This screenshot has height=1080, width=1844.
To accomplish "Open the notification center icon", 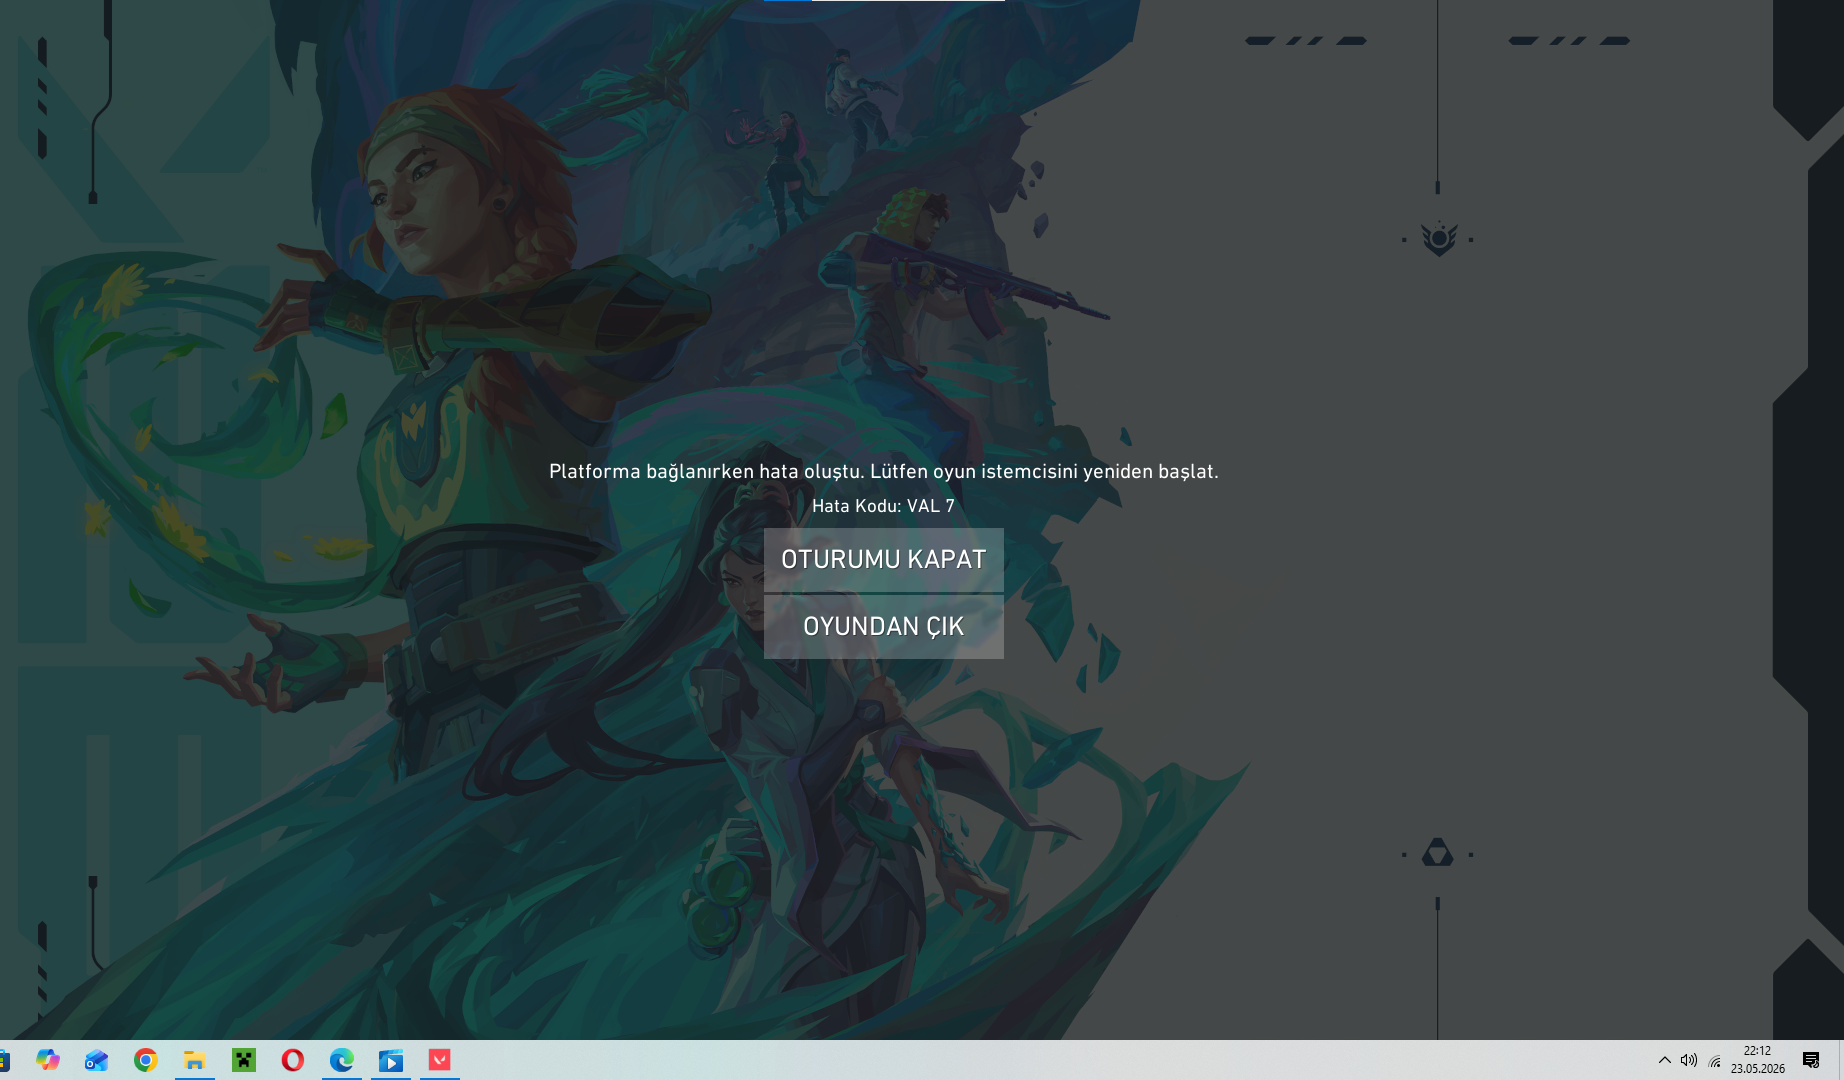I will [x=1811, y=1060].
